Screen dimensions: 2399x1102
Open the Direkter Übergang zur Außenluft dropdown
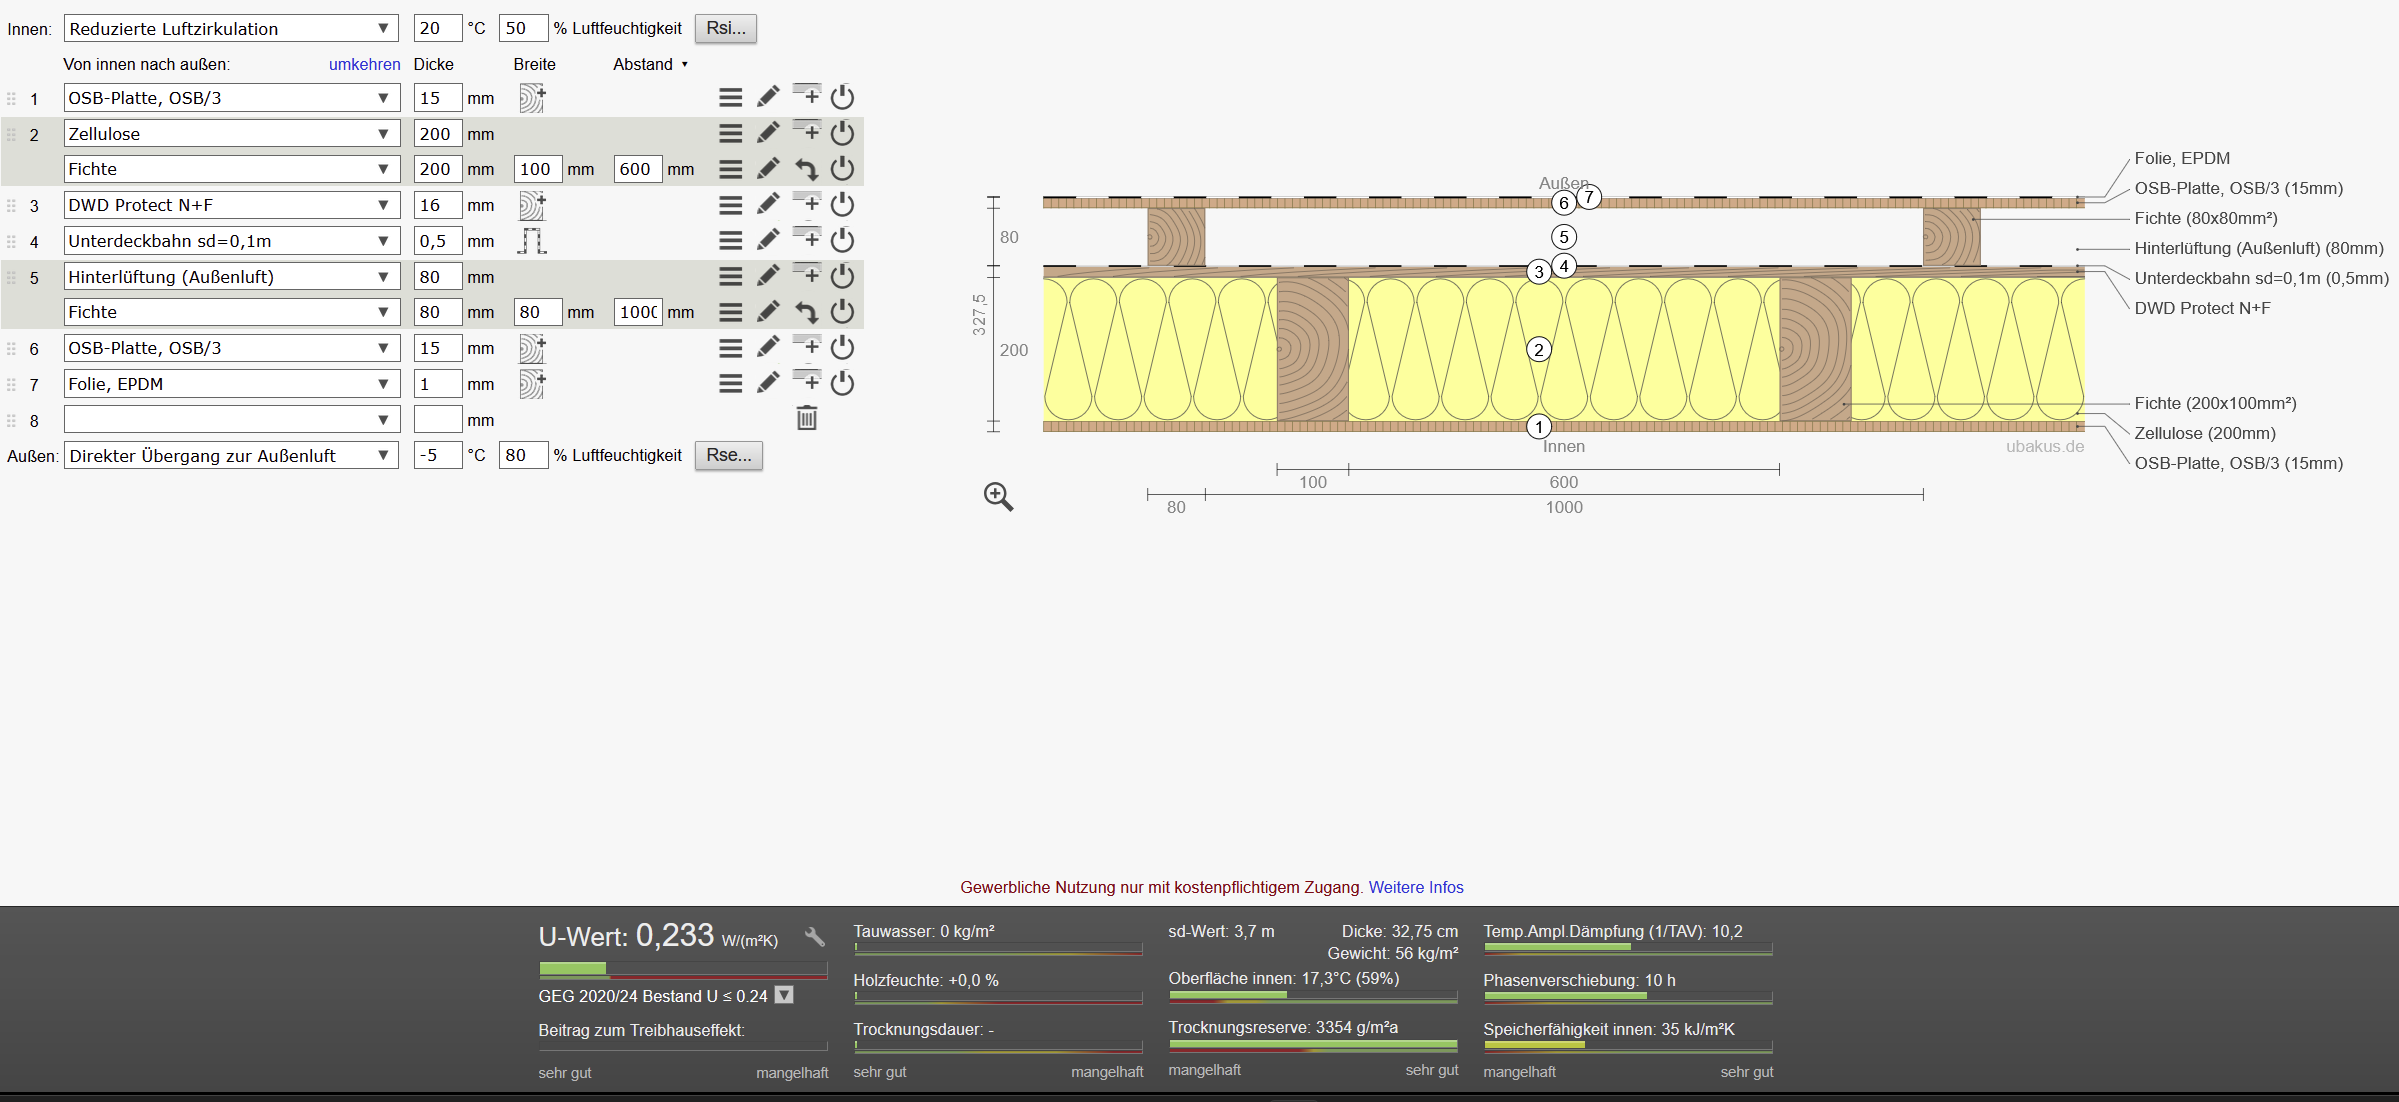coord(231,455)
